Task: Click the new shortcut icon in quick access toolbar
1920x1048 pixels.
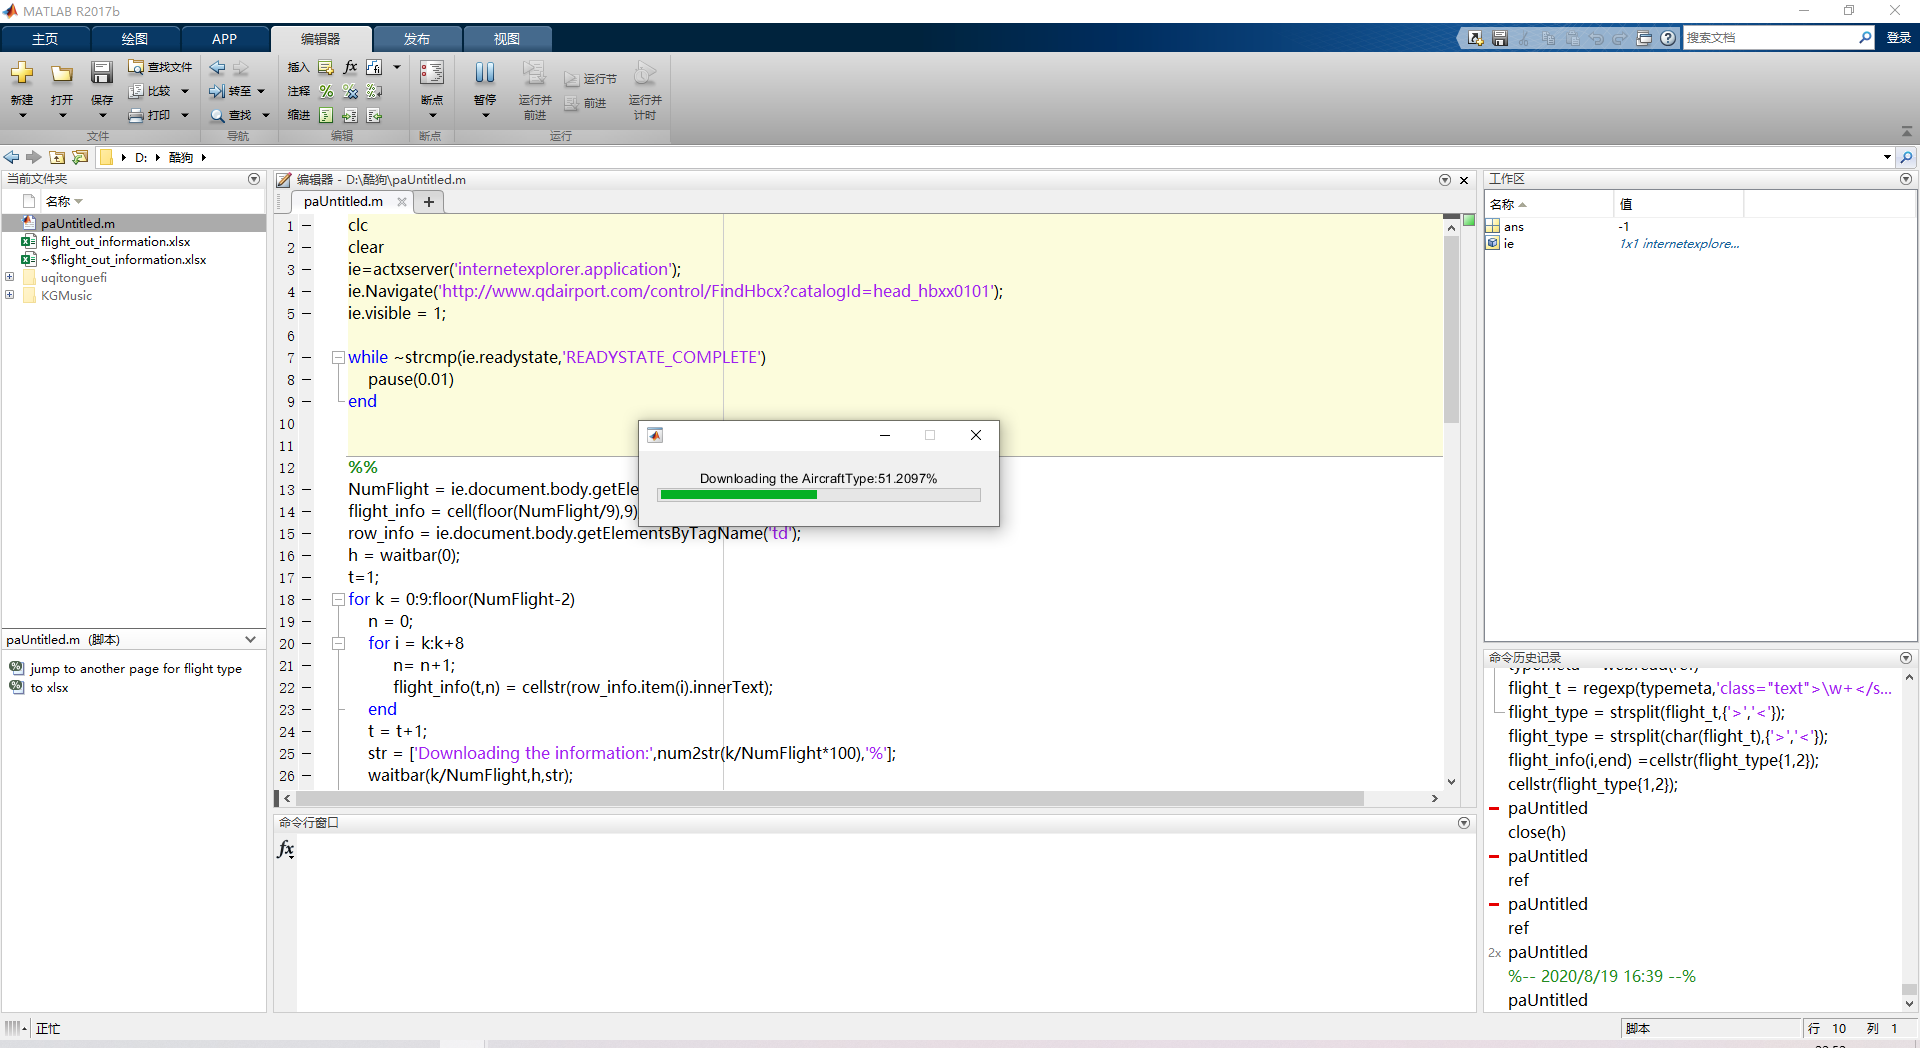Action: (1476, 38)
